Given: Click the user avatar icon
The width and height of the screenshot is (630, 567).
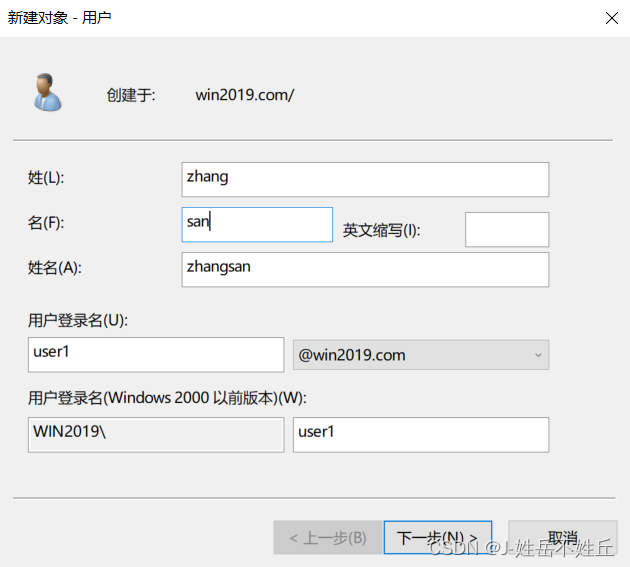Looking at the screenshot, I should click(47, 92).
